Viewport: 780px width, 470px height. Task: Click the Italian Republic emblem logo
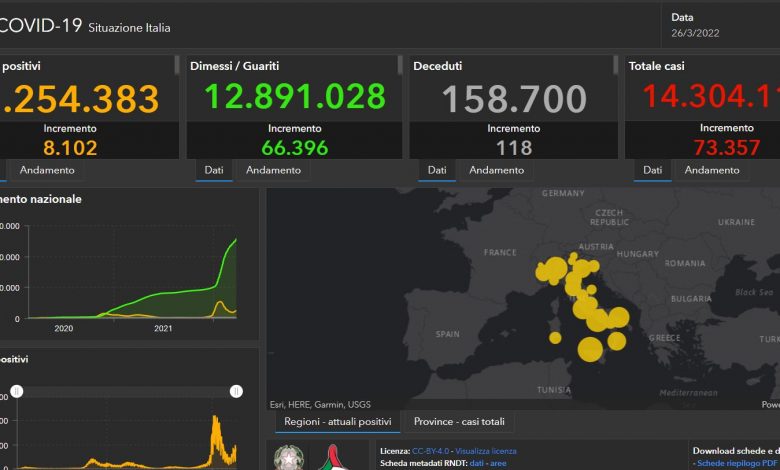coord(289,458)
